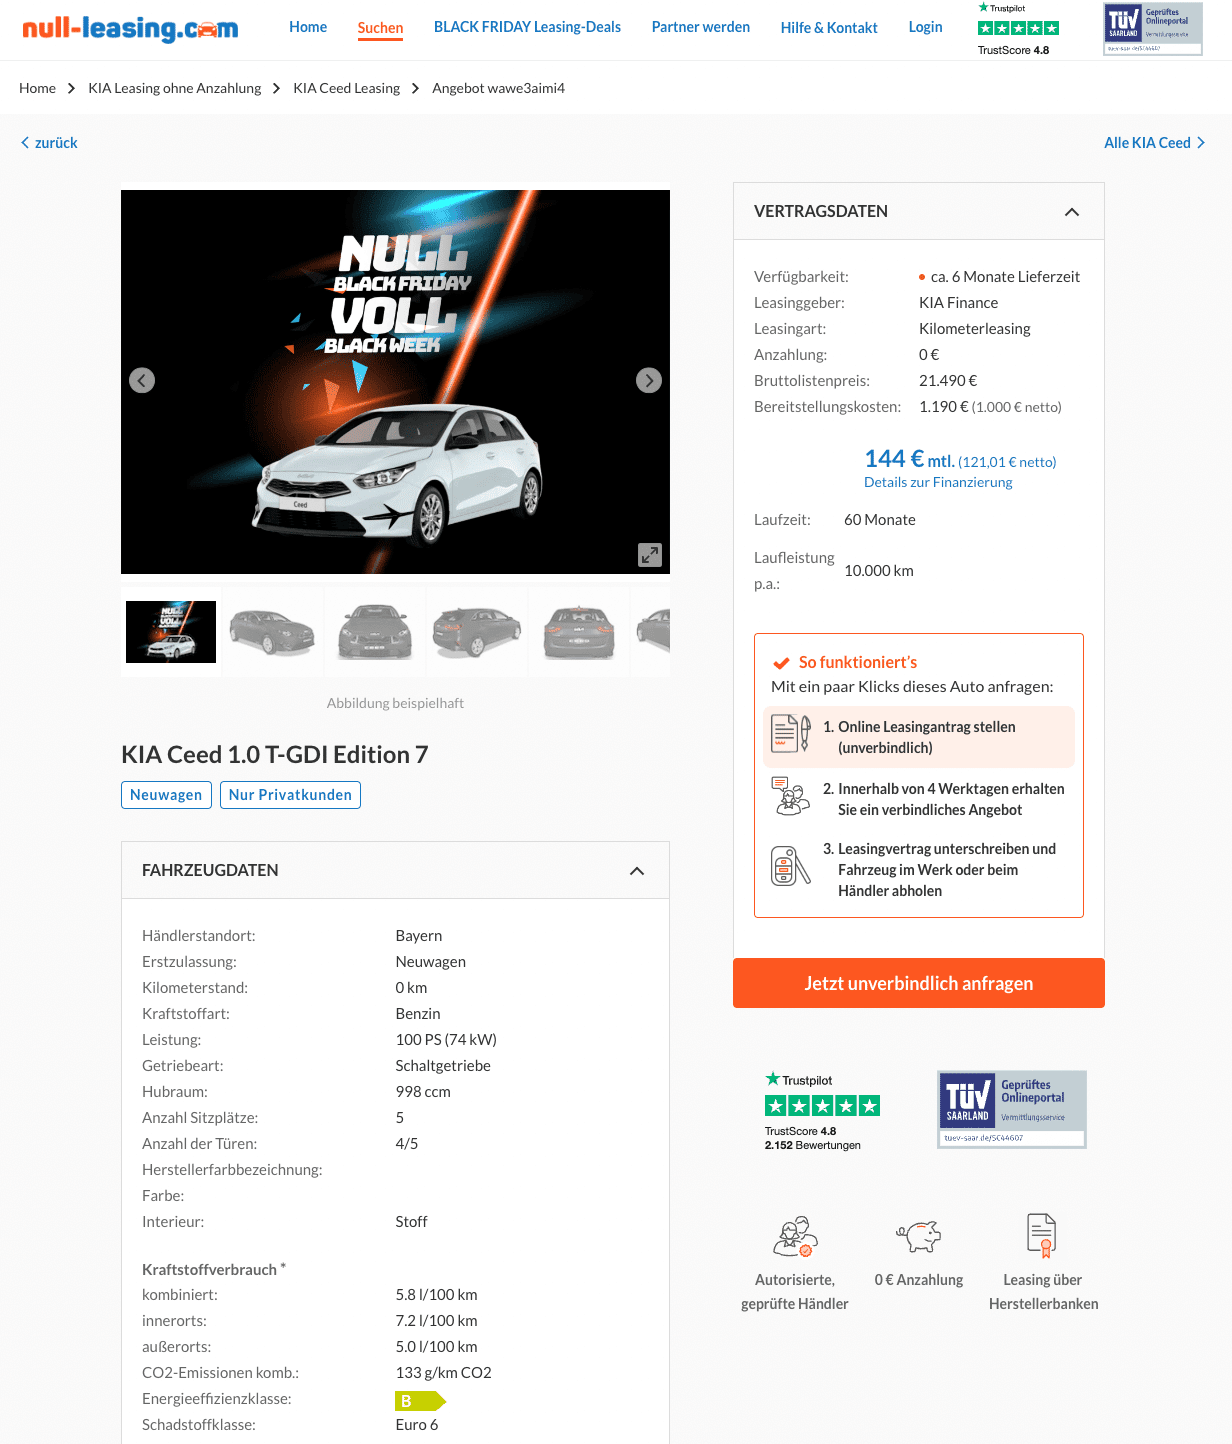
Task: Open fullscreen view of car image
Action: click(650, 555)
